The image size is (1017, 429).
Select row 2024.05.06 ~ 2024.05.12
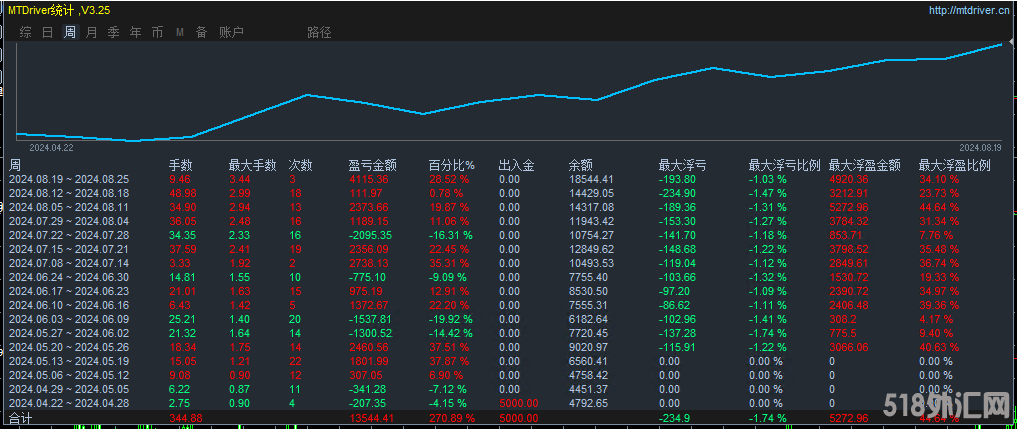point(506,375)
